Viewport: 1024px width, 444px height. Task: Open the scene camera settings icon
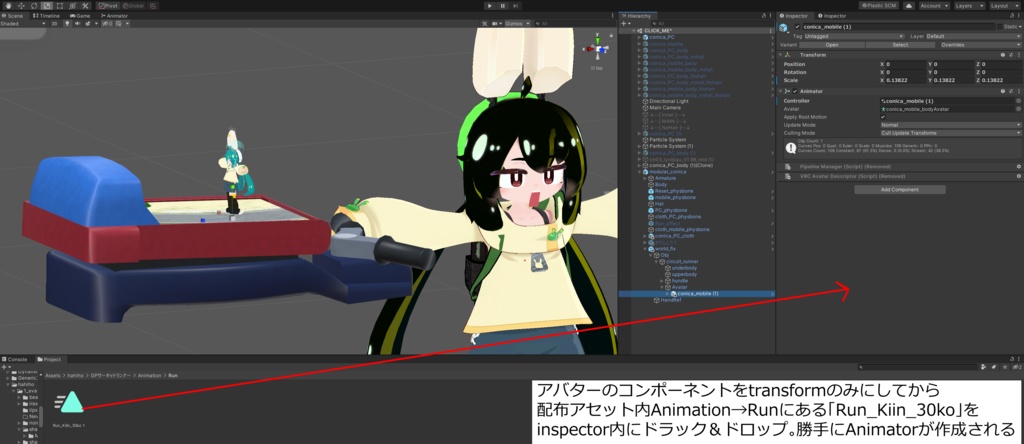pyautogui.click(x=495, y=24)
